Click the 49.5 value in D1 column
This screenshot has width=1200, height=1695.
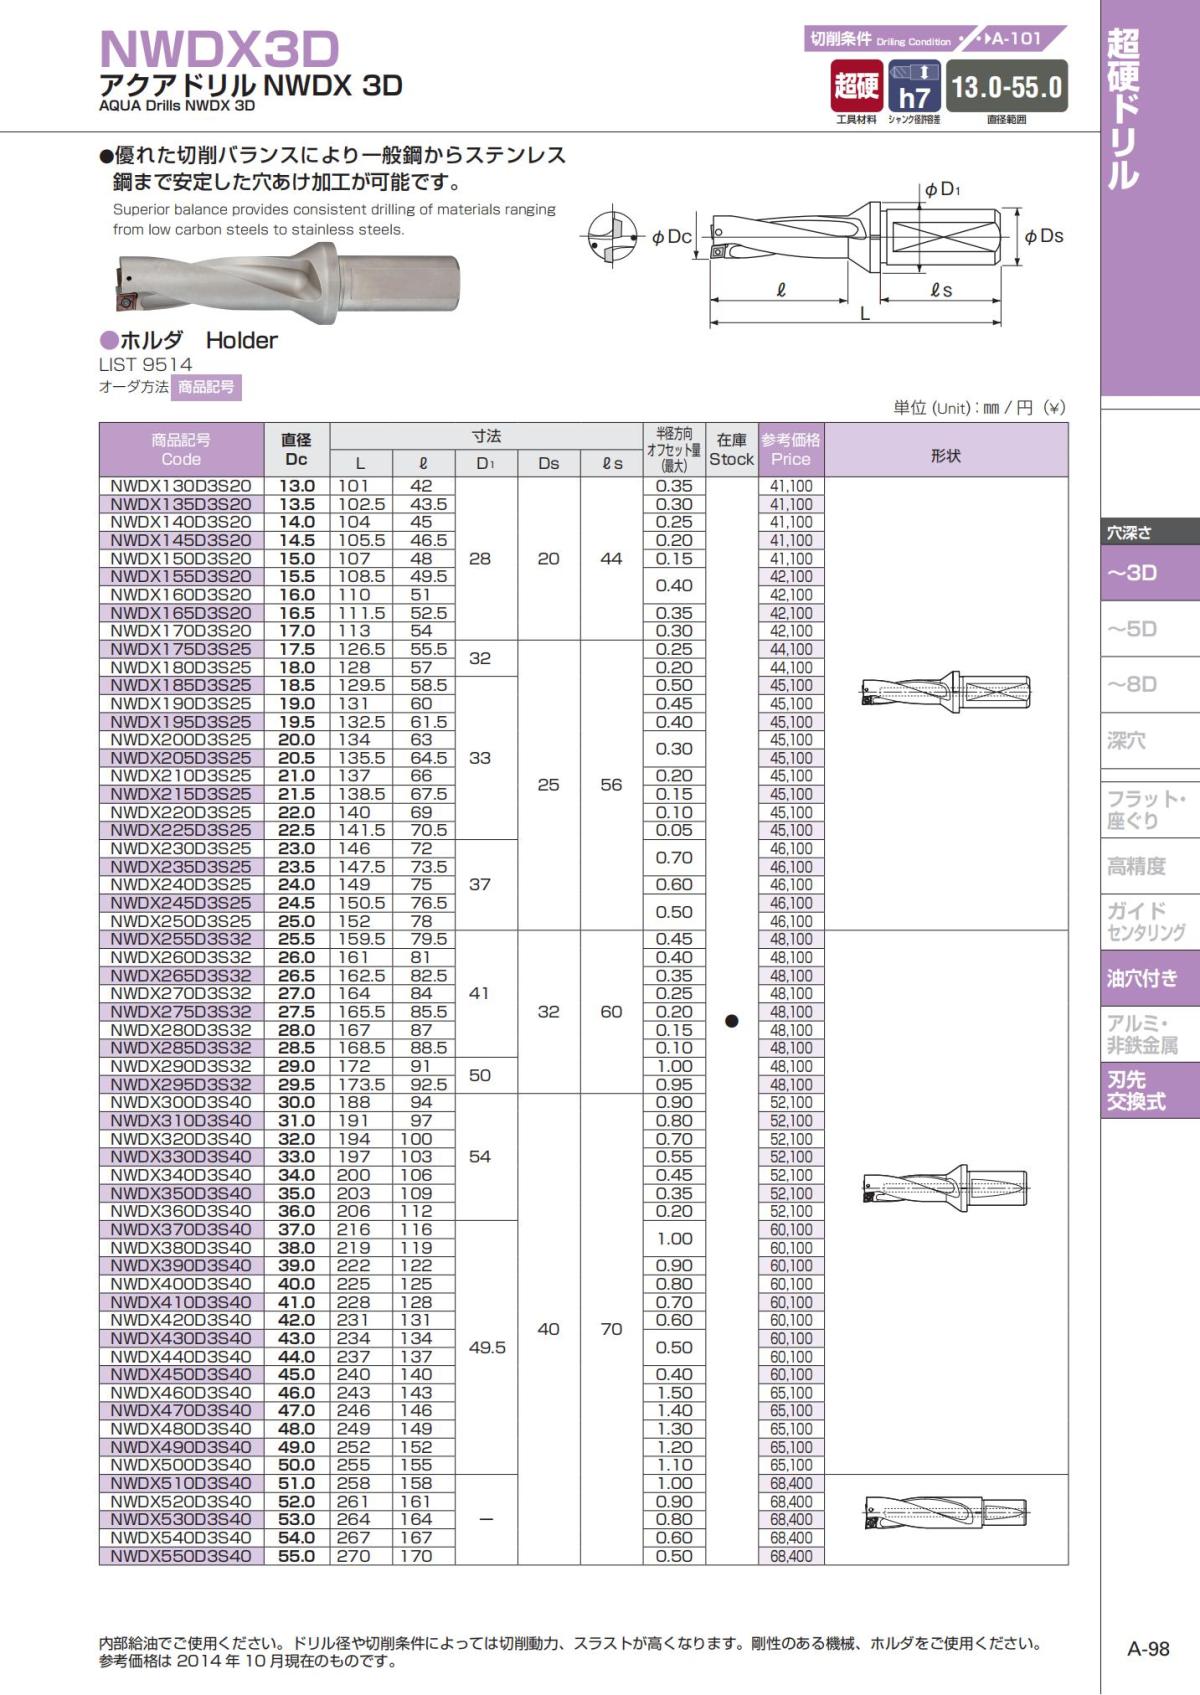(x=487, y=1347)
